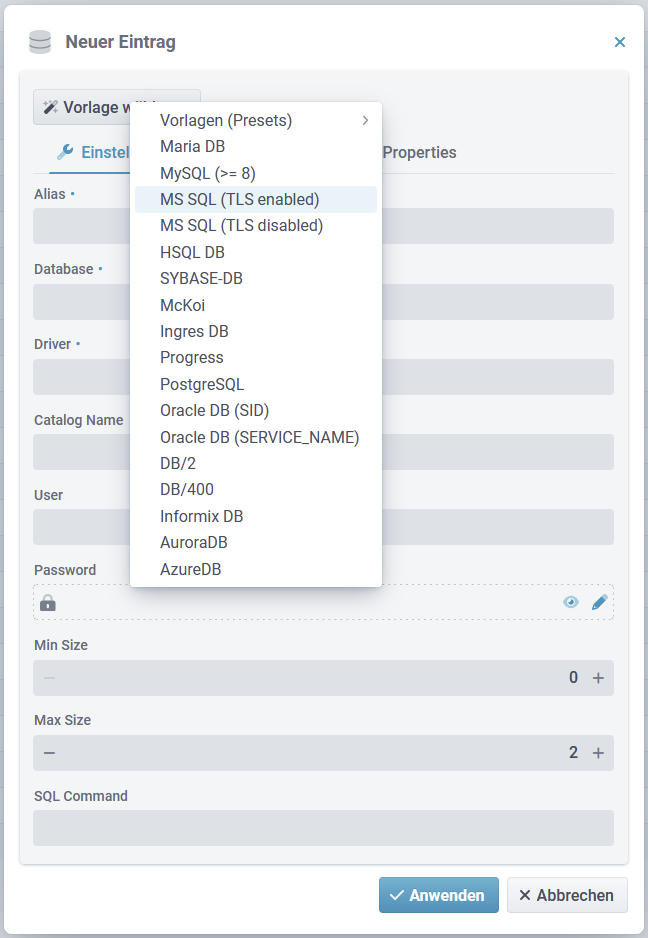Screen dimensions: 648x938
Task: Decrease Min Size with minus icon
Action: pos(49,678)
